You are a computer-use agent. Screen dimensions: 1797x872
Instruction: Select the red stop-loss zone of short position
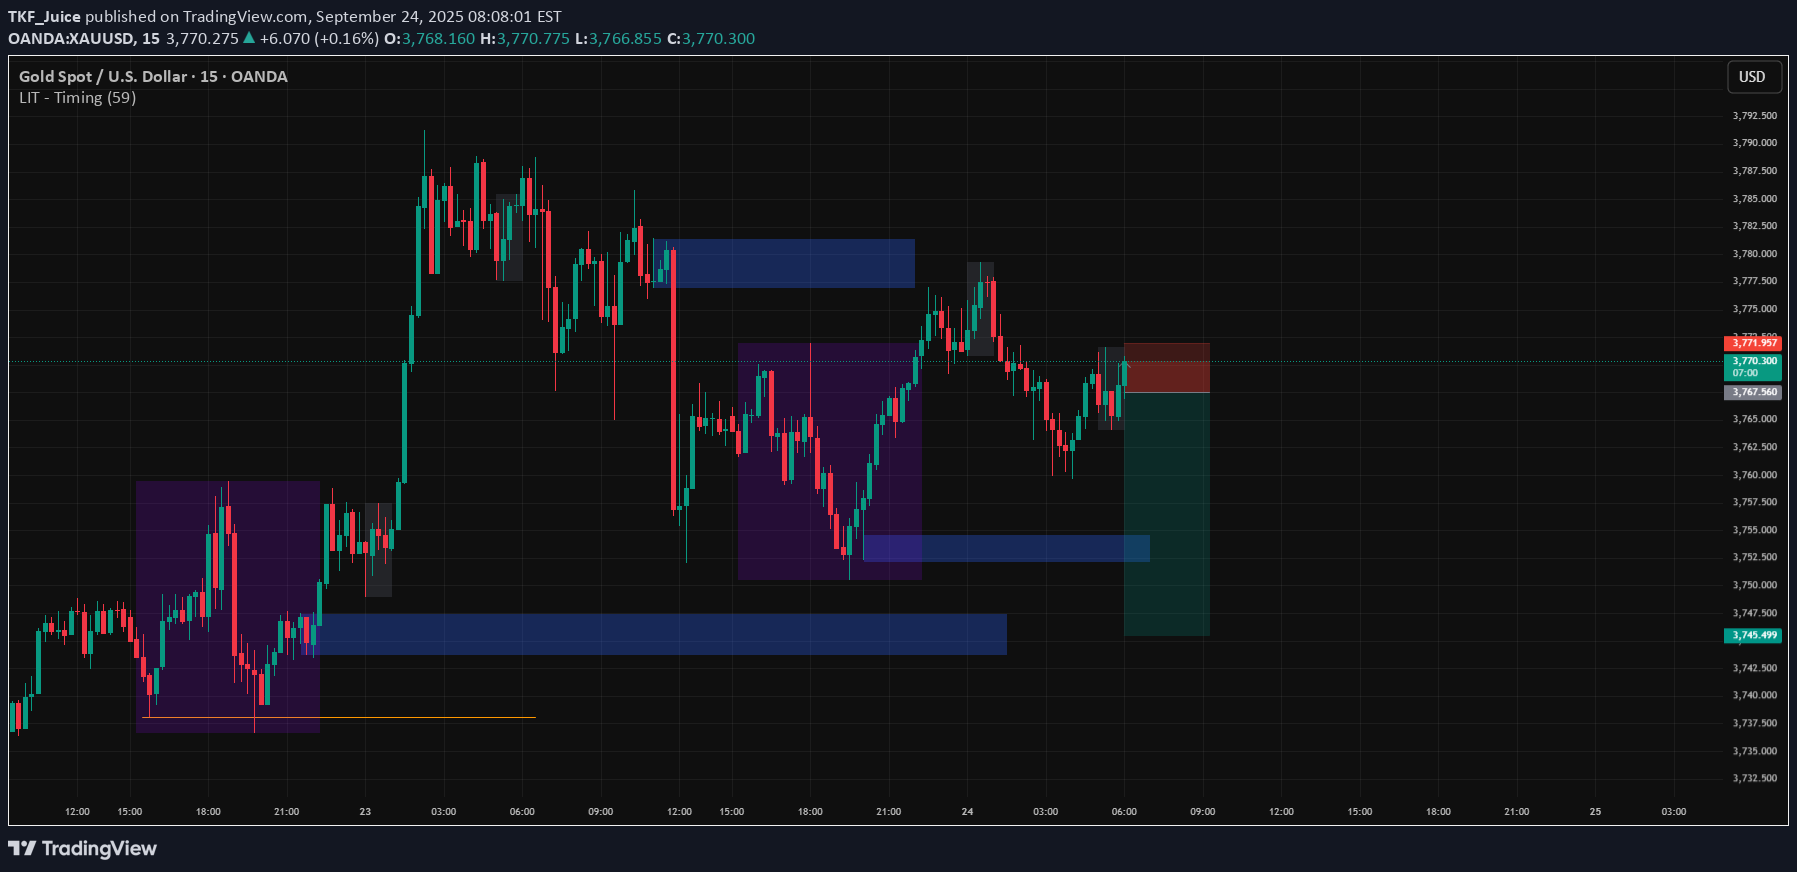tap(1167, 368)
